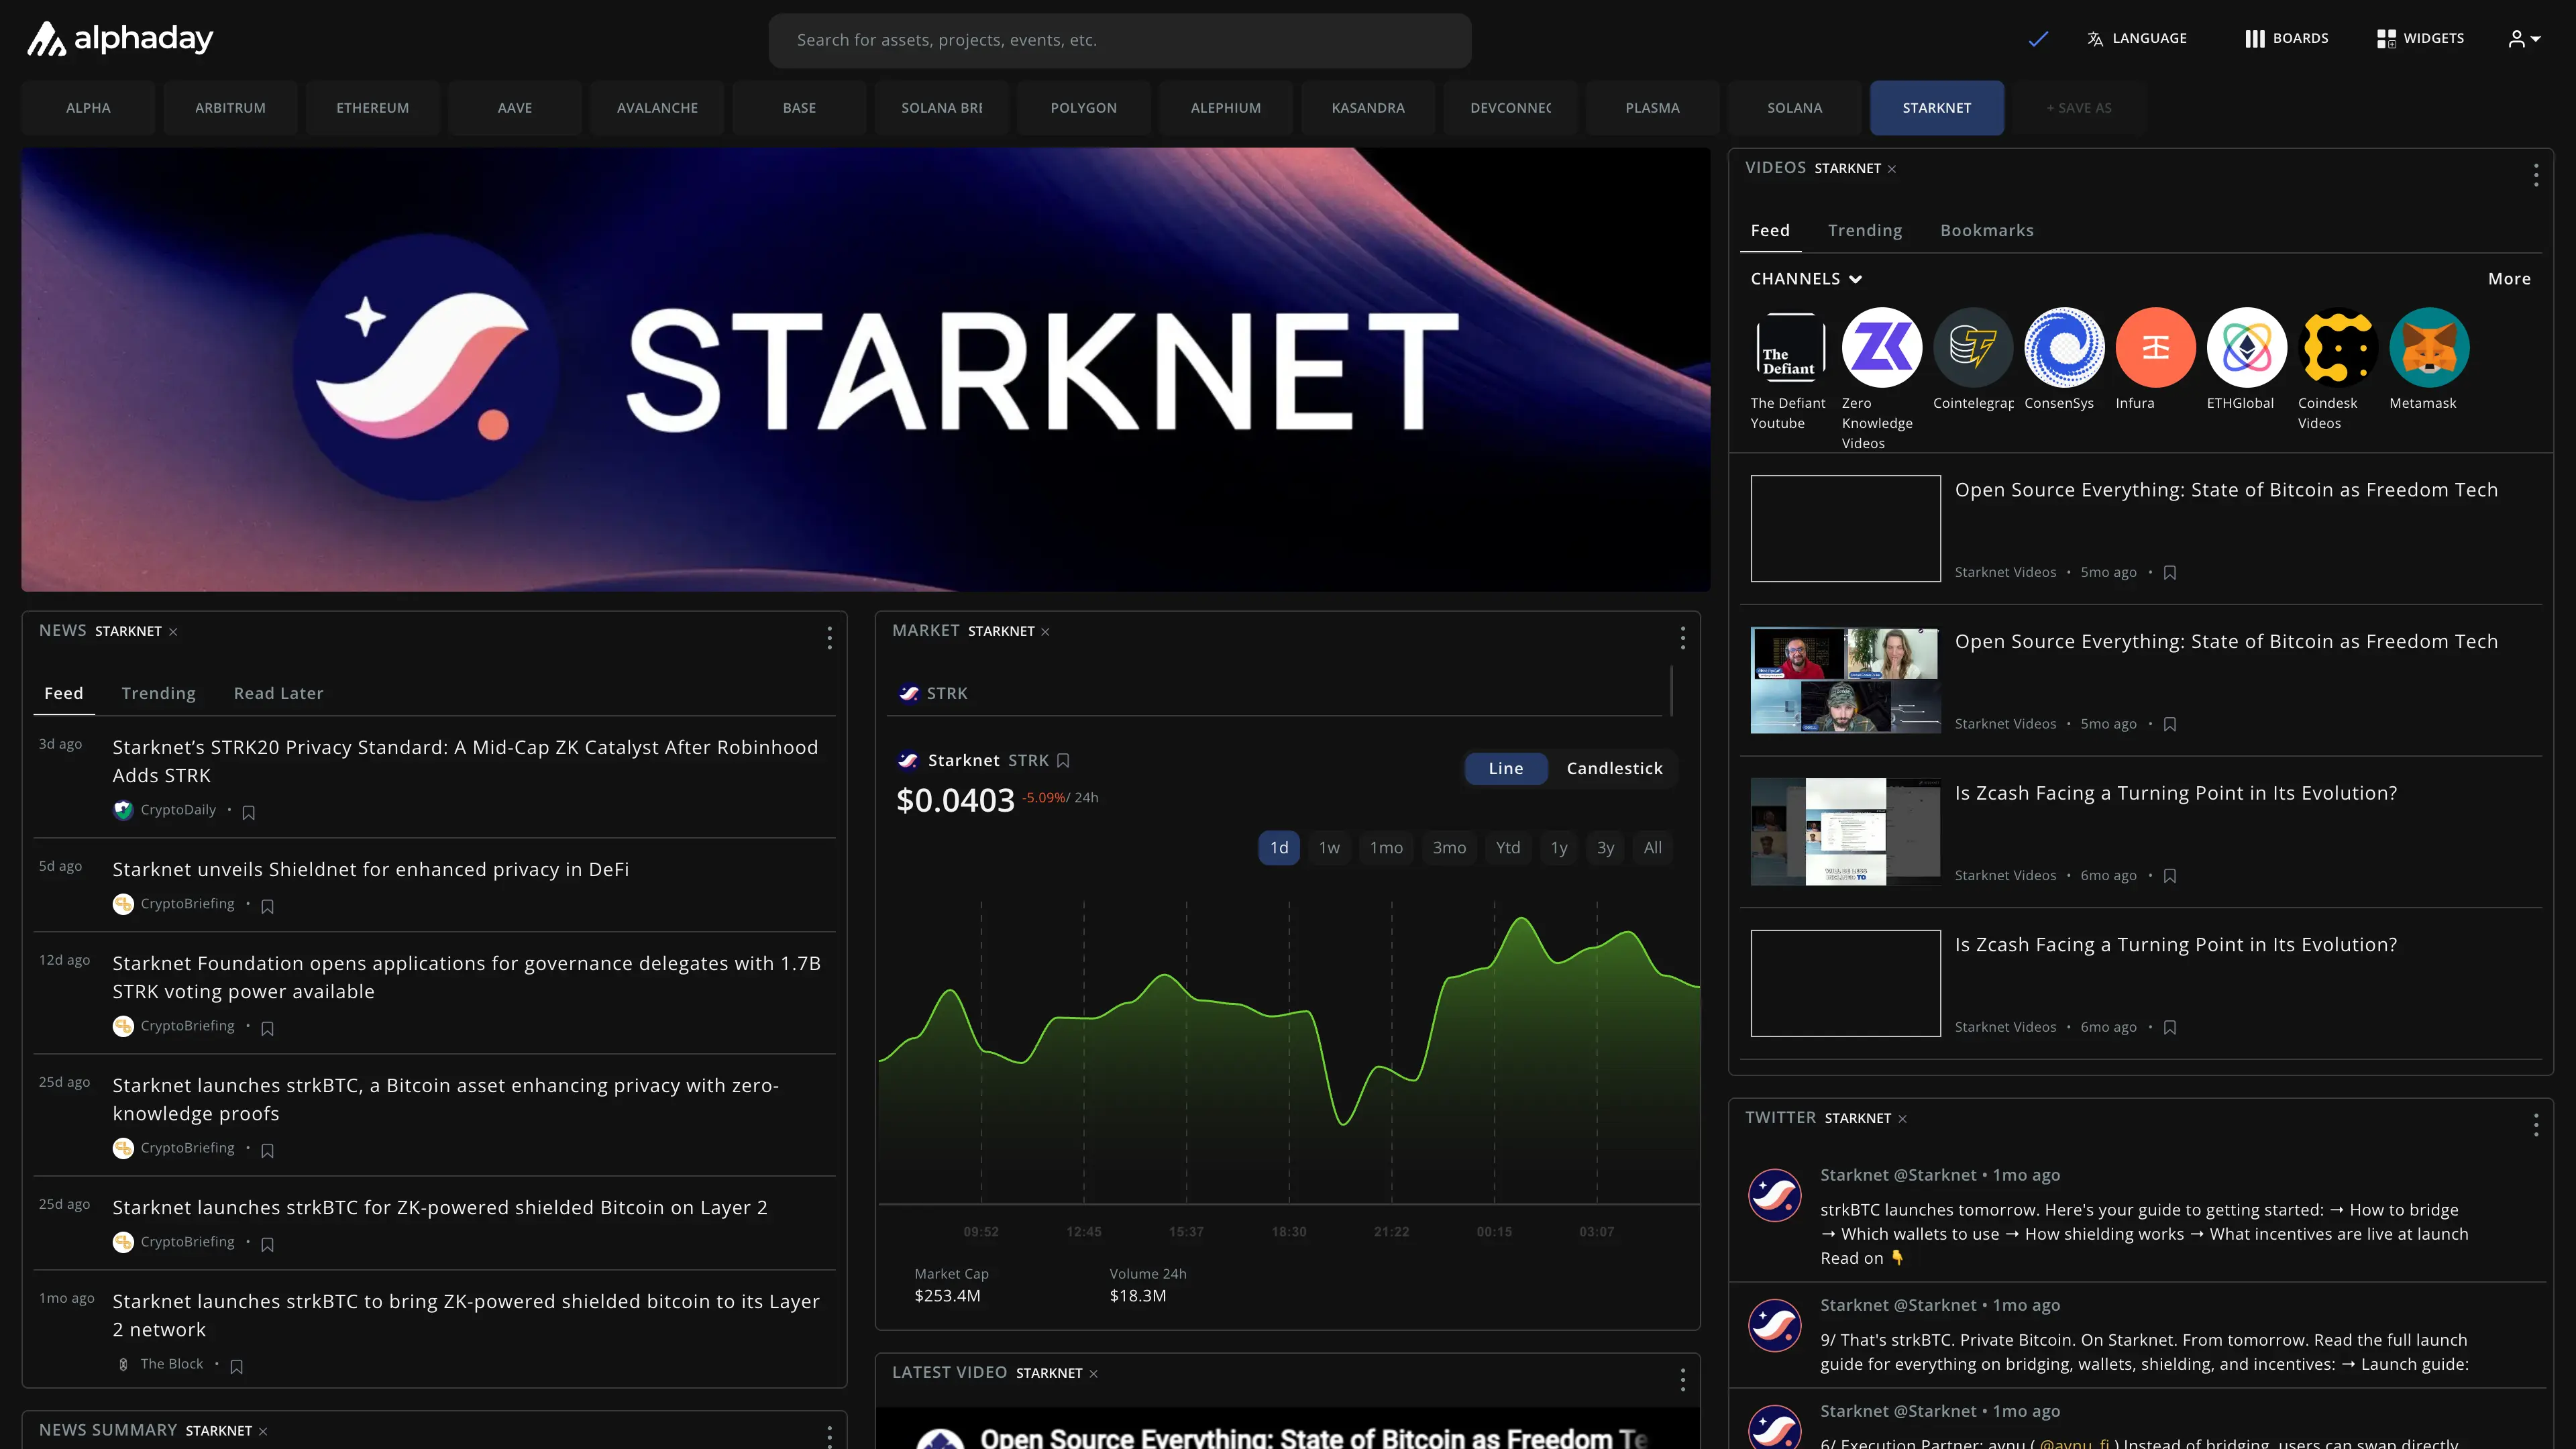Set chart range to All
Viewport: 2576px width, 1449px height.
1652,848
